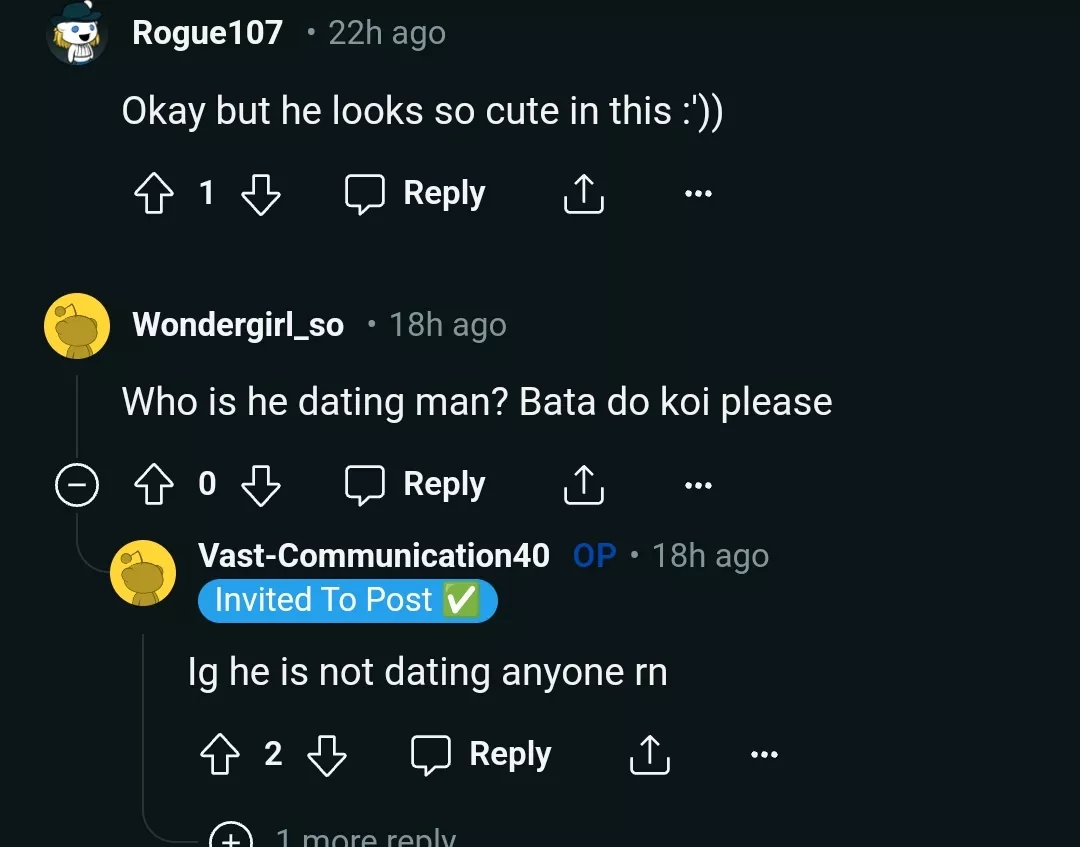The height and width of the screenshot is (847, 1080).
Task: Share Wondergirl_so's comment
Action: [584, 485]
